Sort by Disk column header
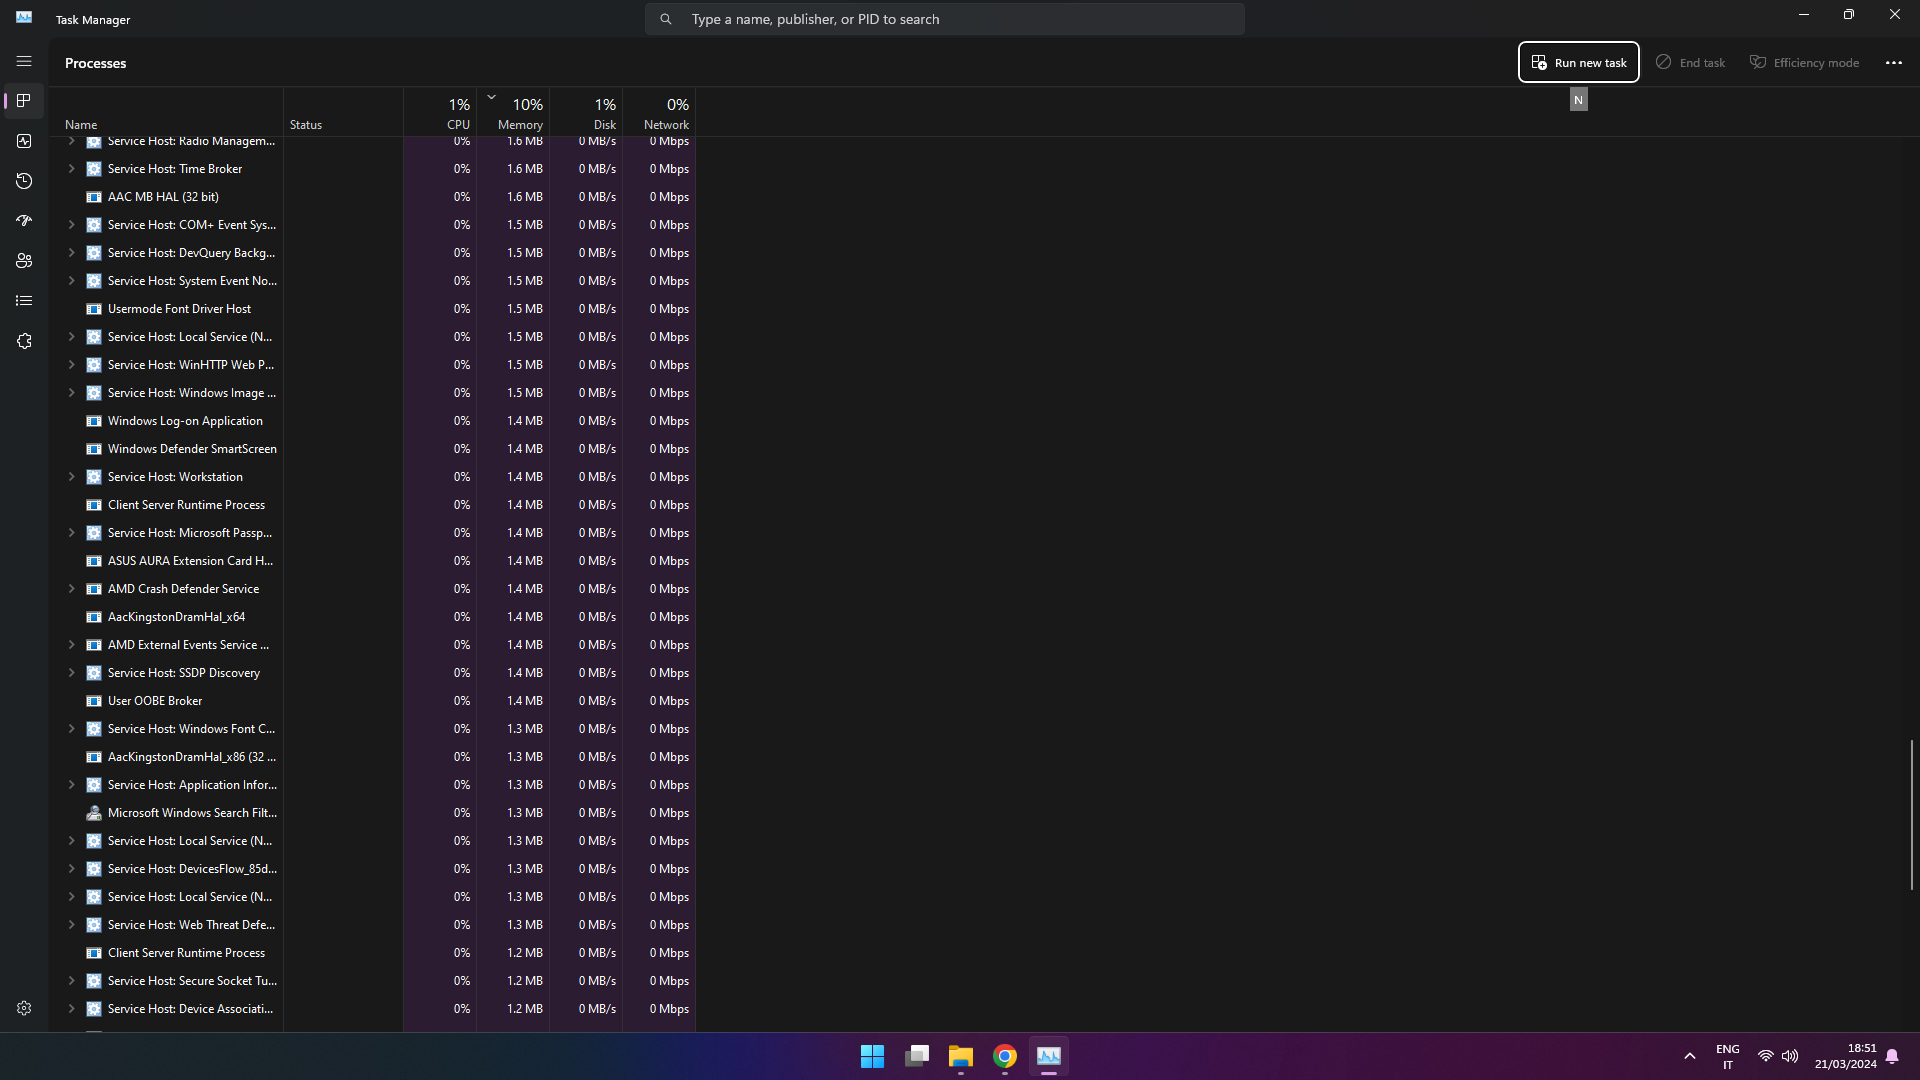Screen dimensions: 1920x1080 (x=586, y=112)
